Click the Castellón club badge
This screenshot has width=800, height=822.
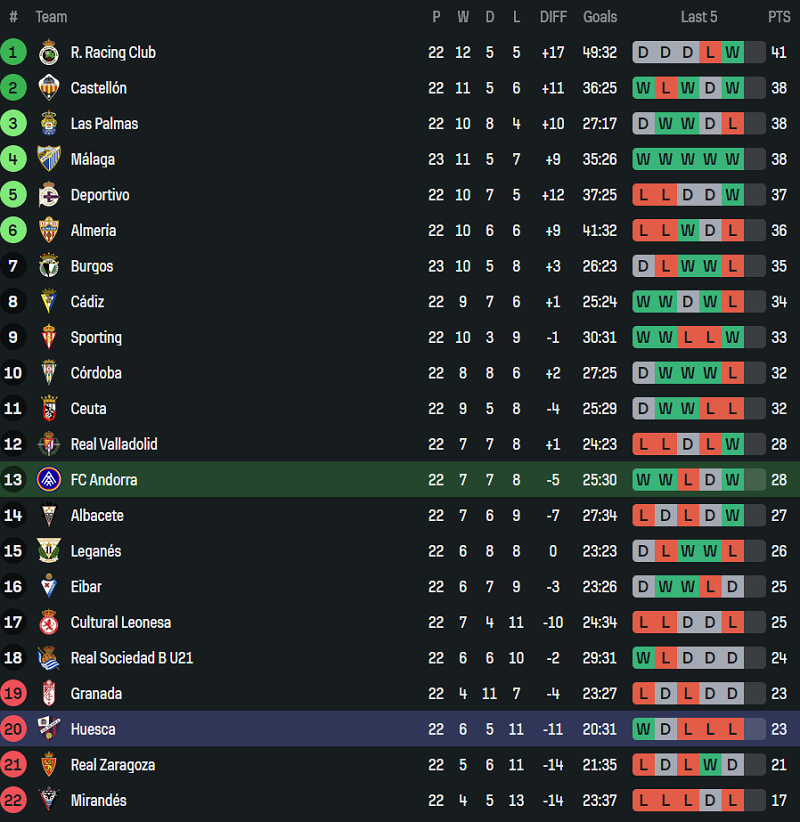tap(48, 88)
